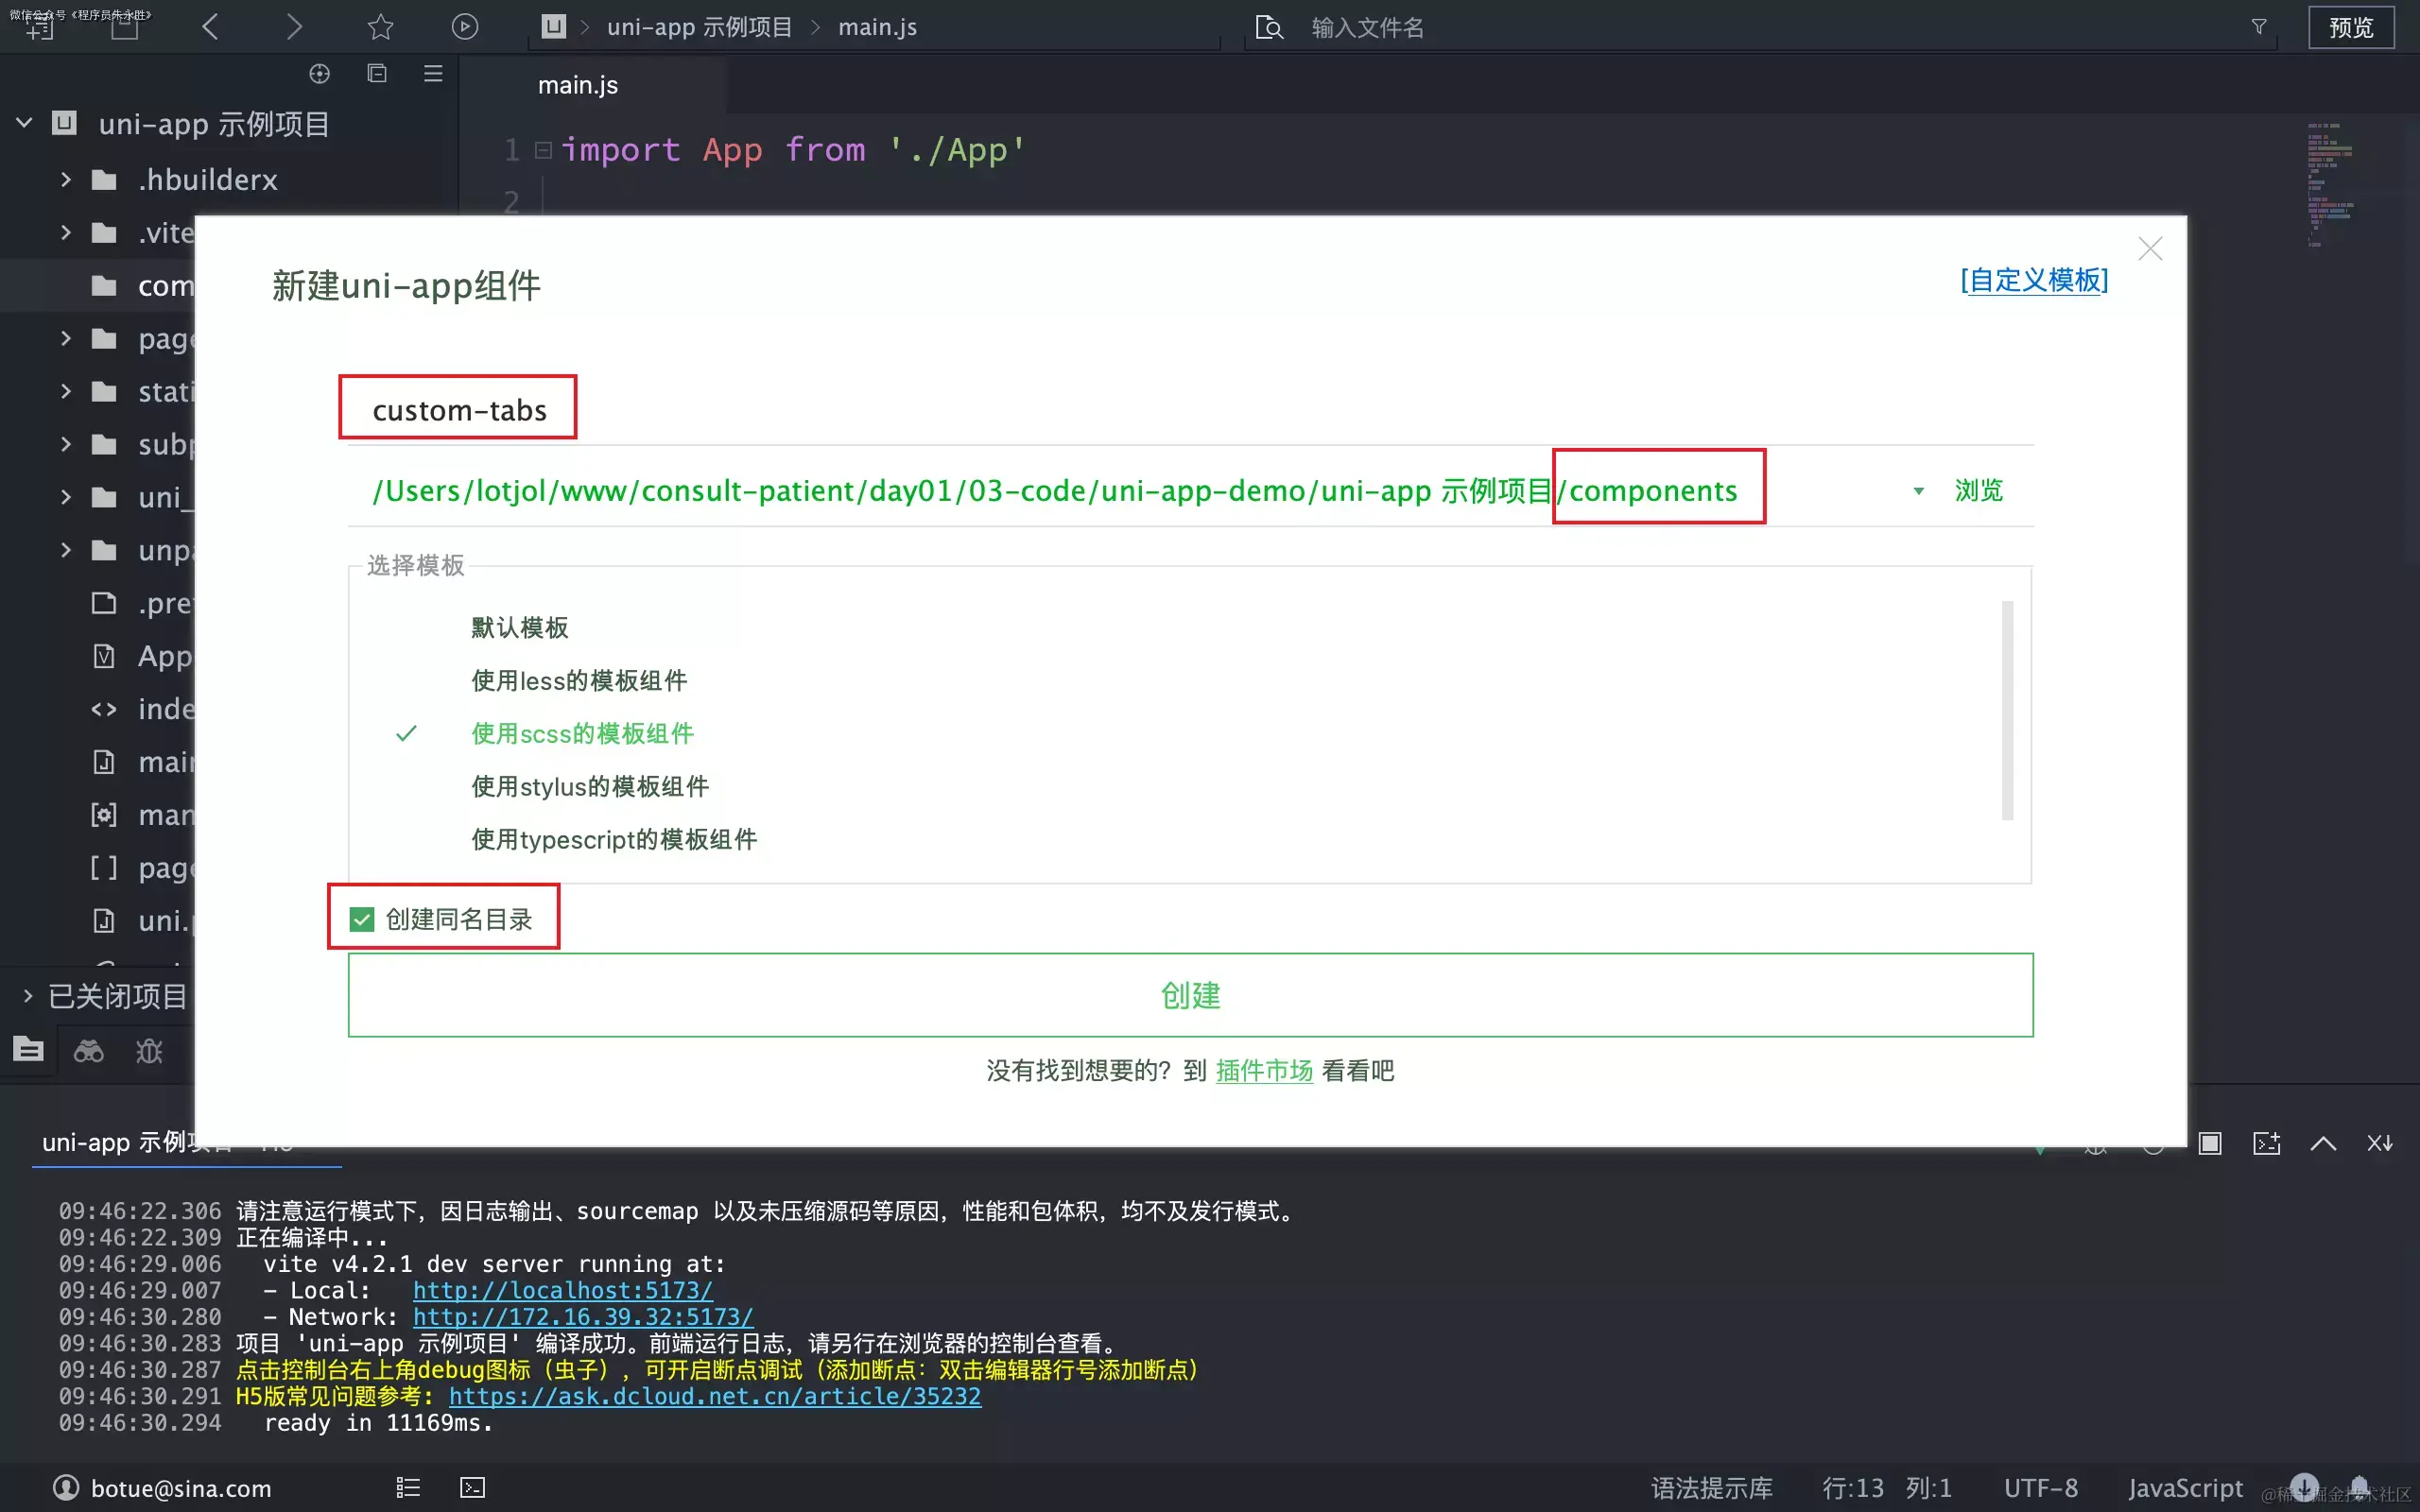Viewport: 2420px width, 1512px height.
Task: Click the back navigation arrow
Action: [210, 27]
